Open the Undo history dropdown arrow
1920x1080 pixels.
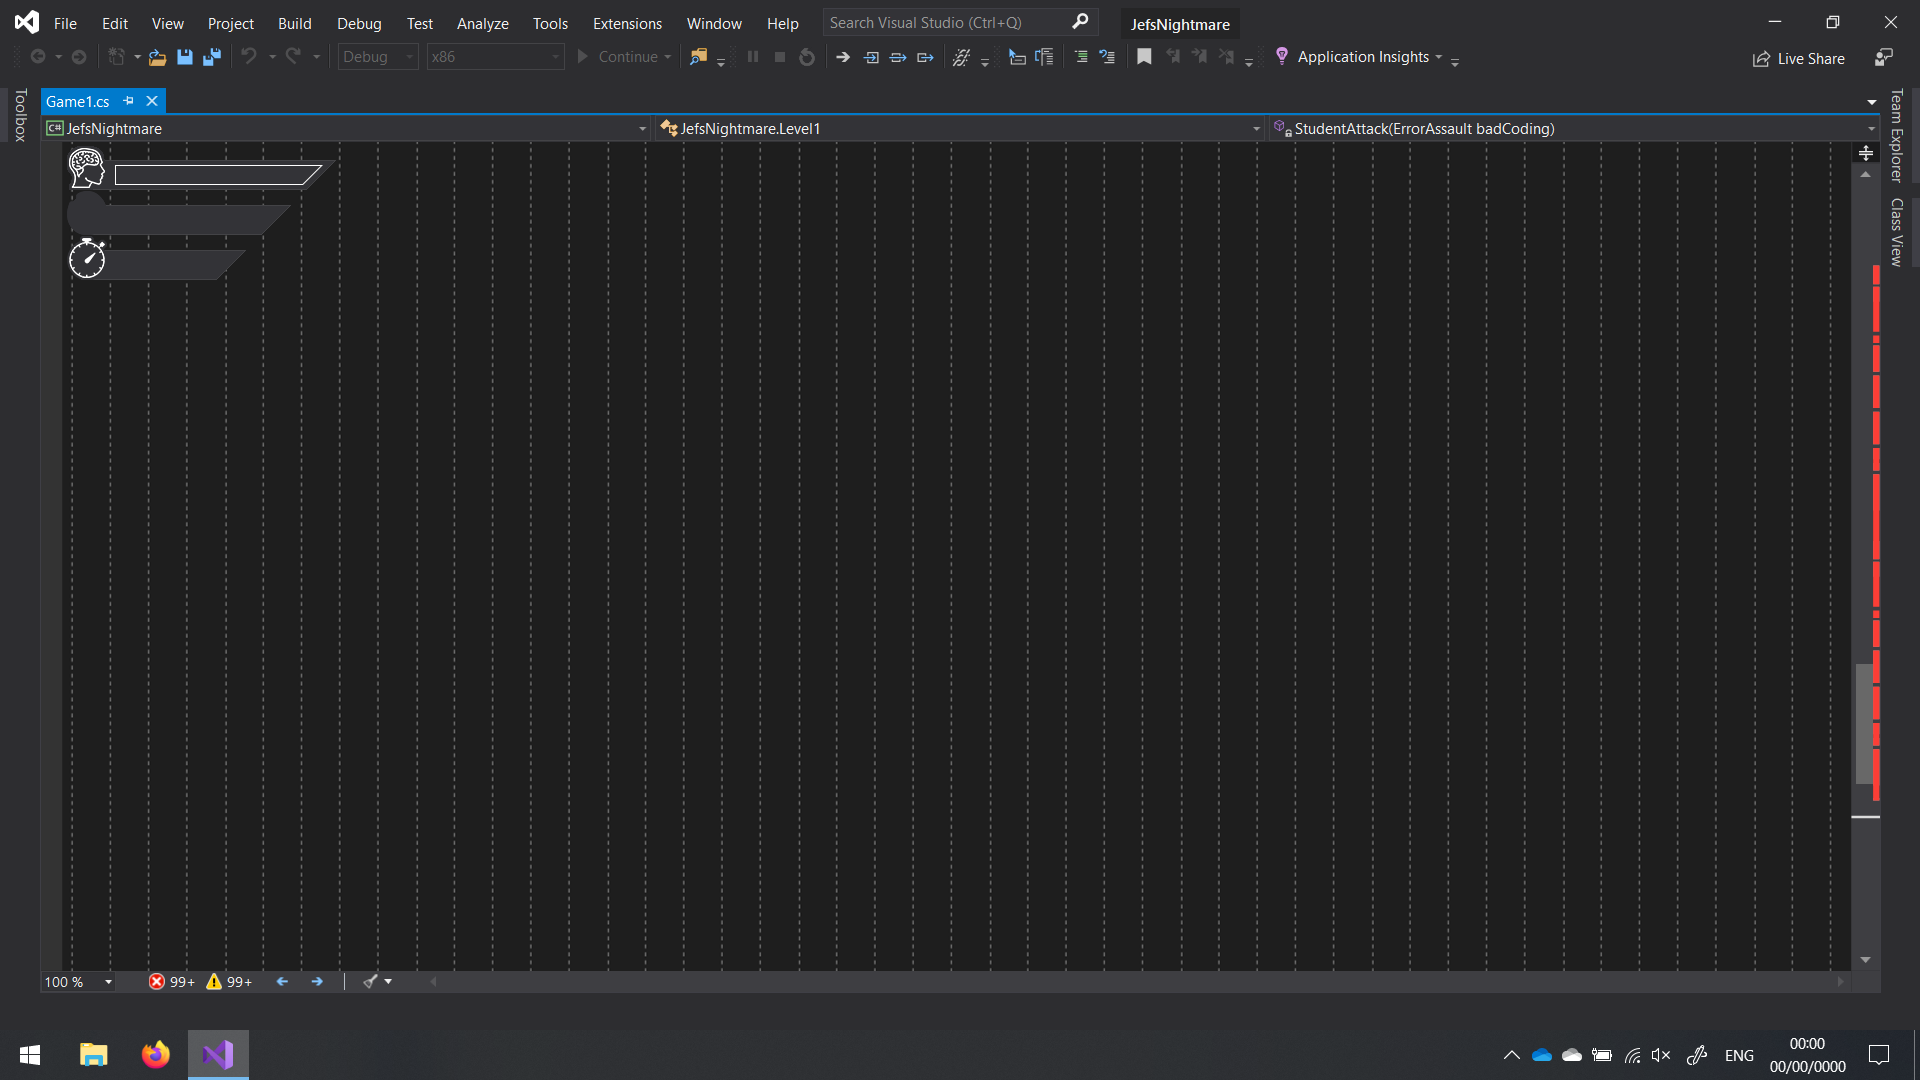272,57
